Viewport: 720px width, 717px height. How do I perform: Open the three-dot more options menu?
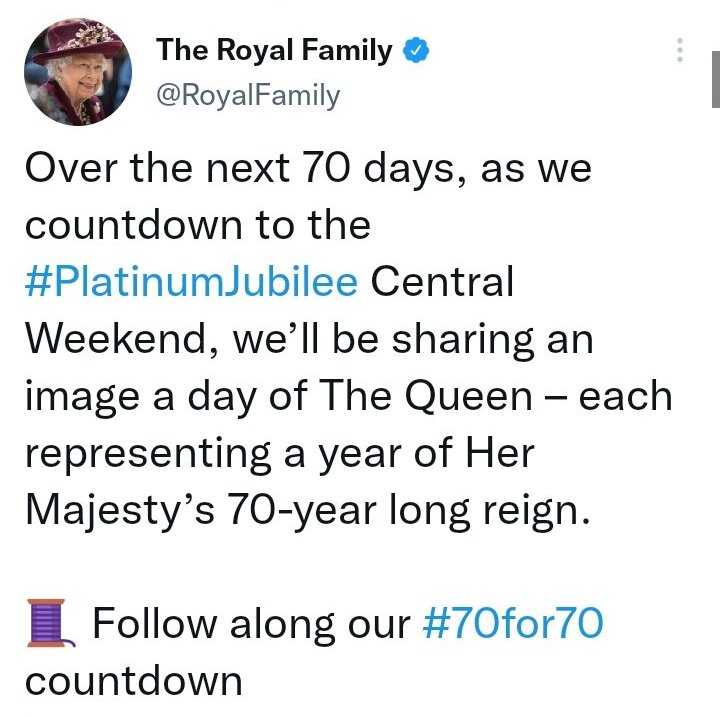tap(680, 50)
